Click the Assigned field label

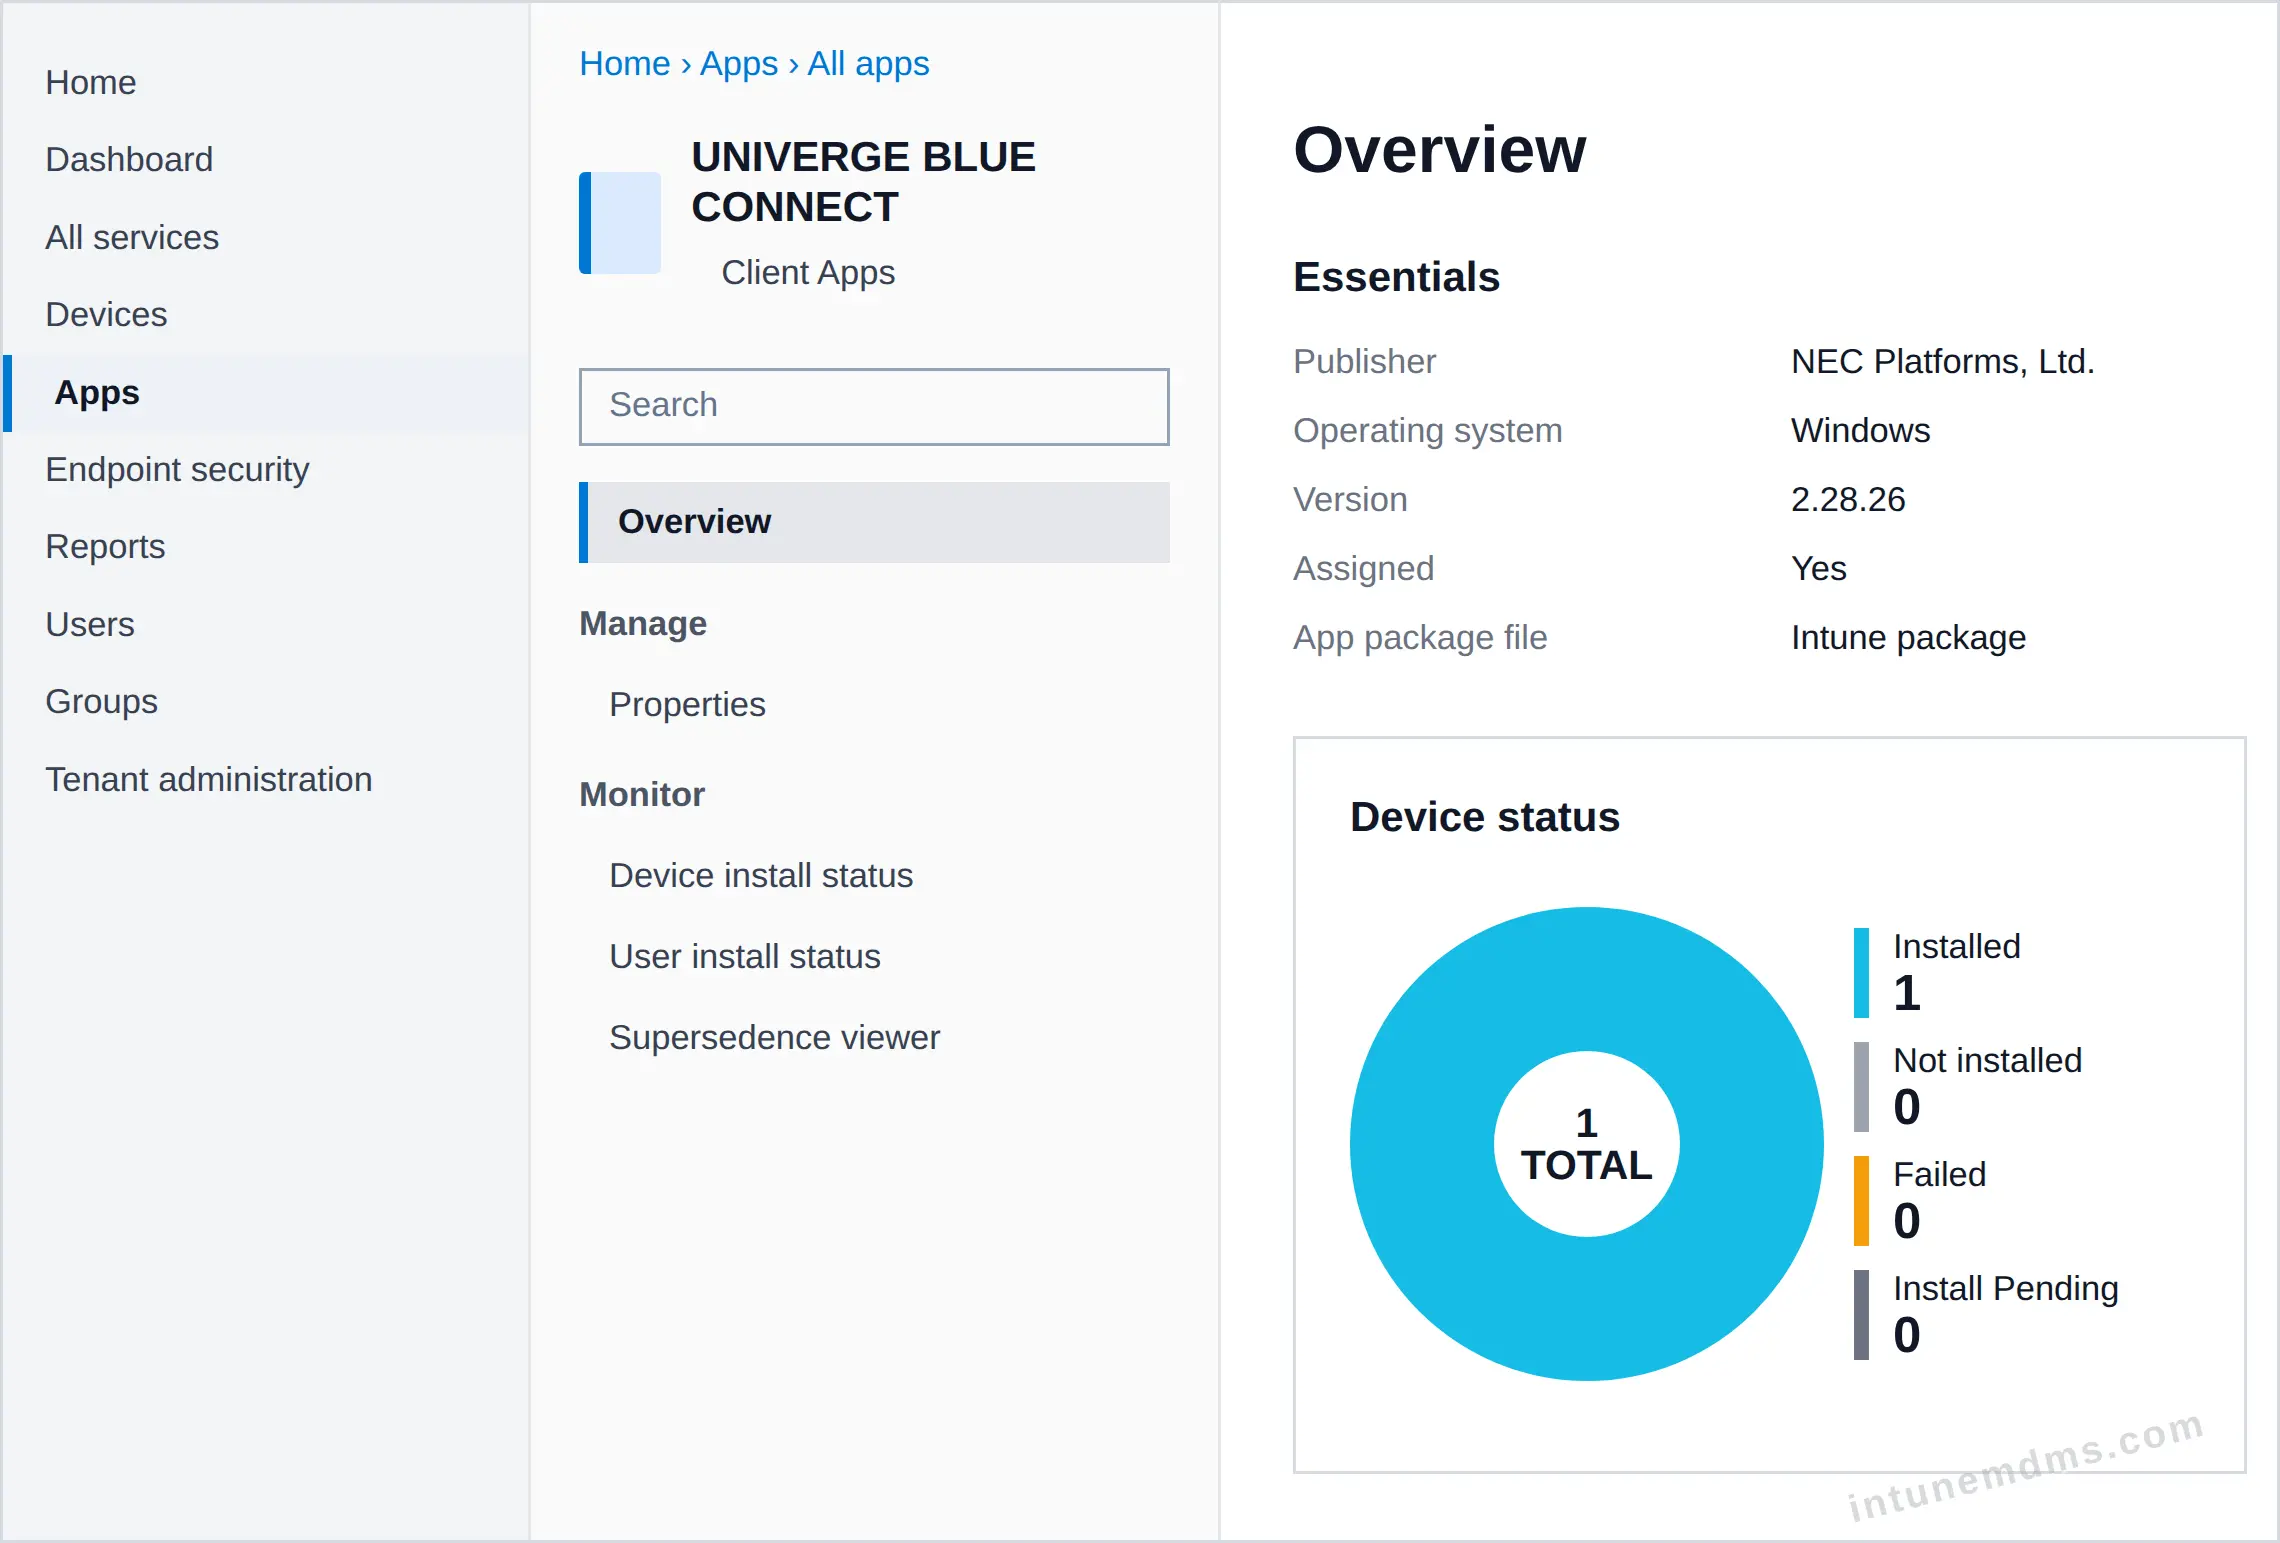tap(1364, 569)
